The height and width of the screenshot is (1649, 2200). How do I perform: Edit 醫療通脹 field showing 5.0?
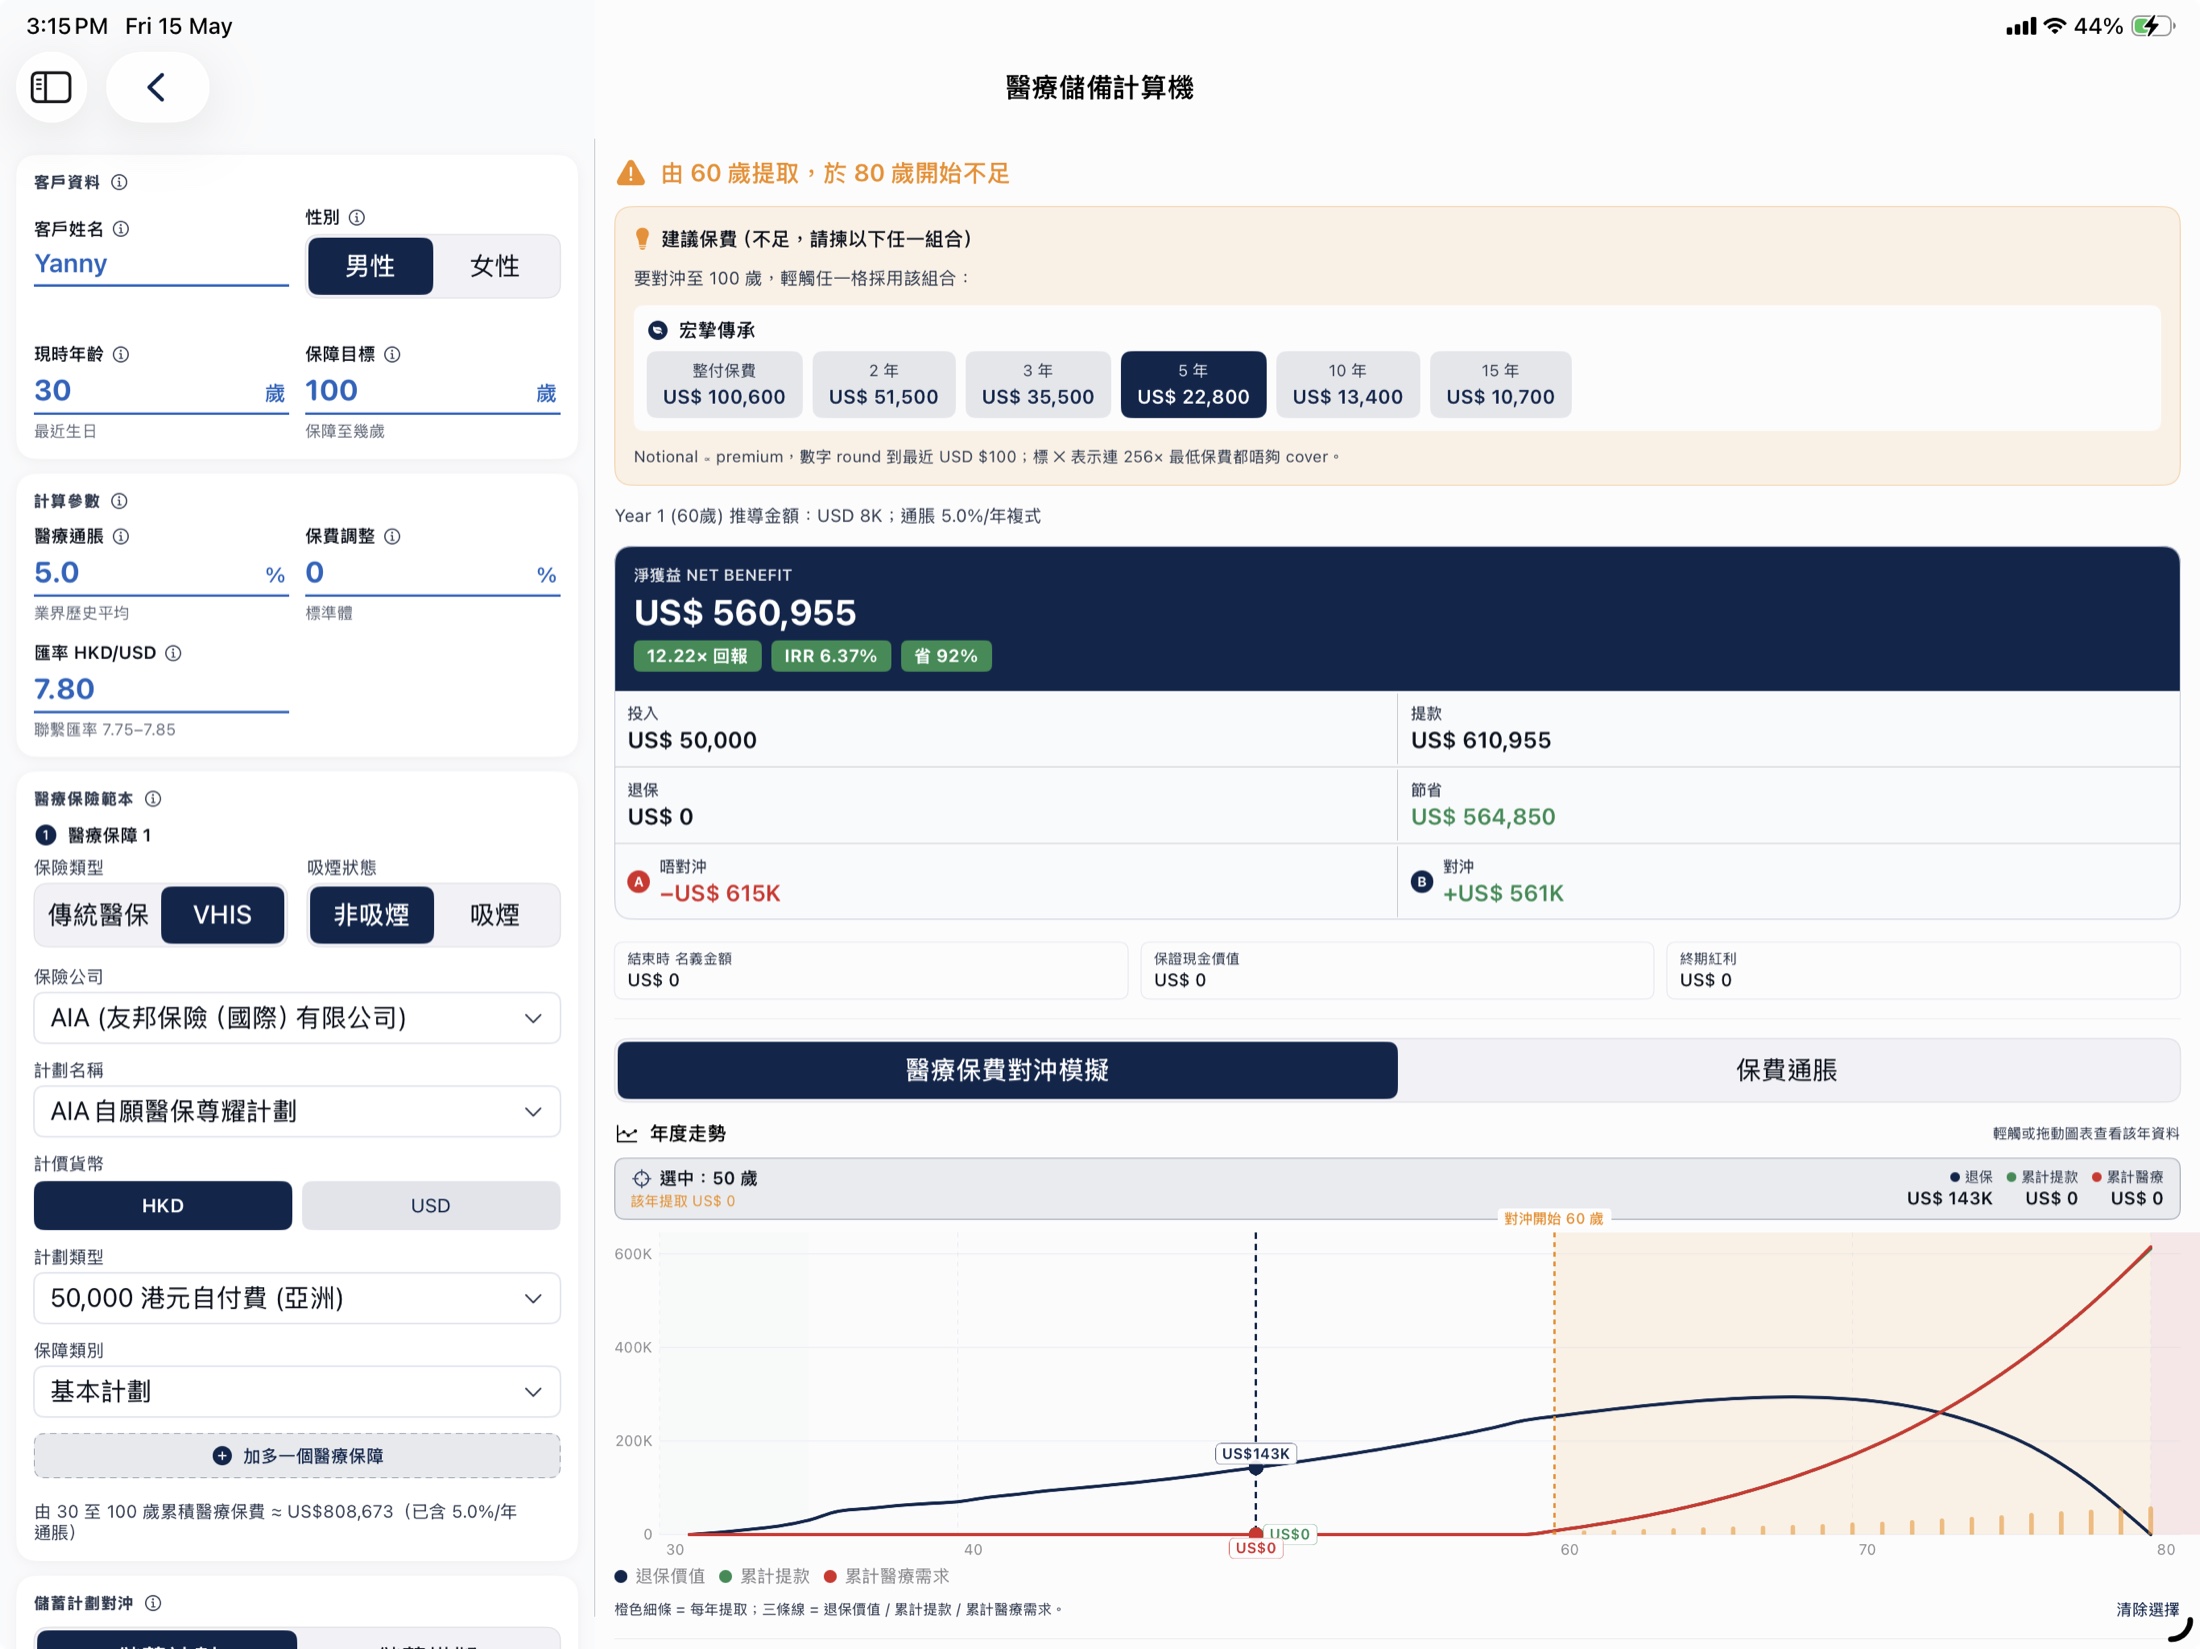coord(161,573)
